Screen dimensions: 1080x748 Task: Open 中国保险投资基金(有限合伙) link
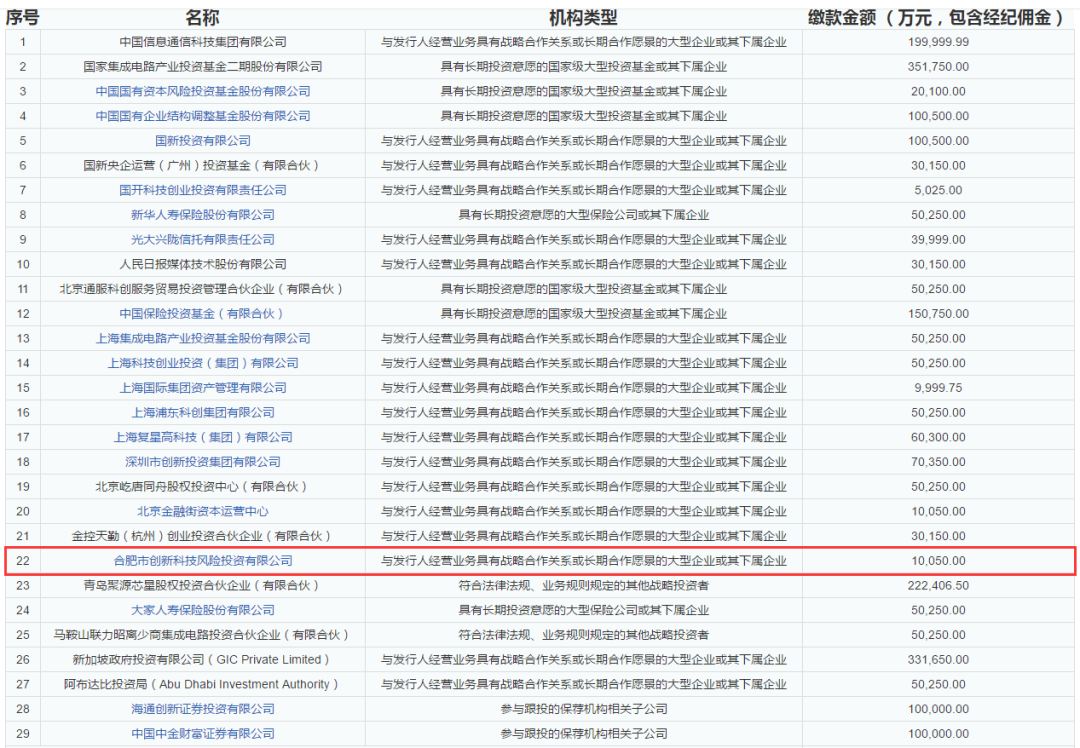tap(203, 314)
